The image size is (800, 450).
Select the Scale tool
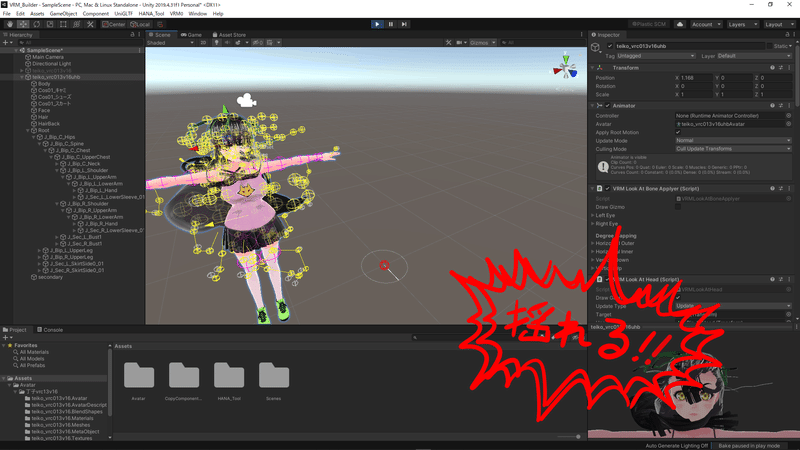click(x=49, y=24)
